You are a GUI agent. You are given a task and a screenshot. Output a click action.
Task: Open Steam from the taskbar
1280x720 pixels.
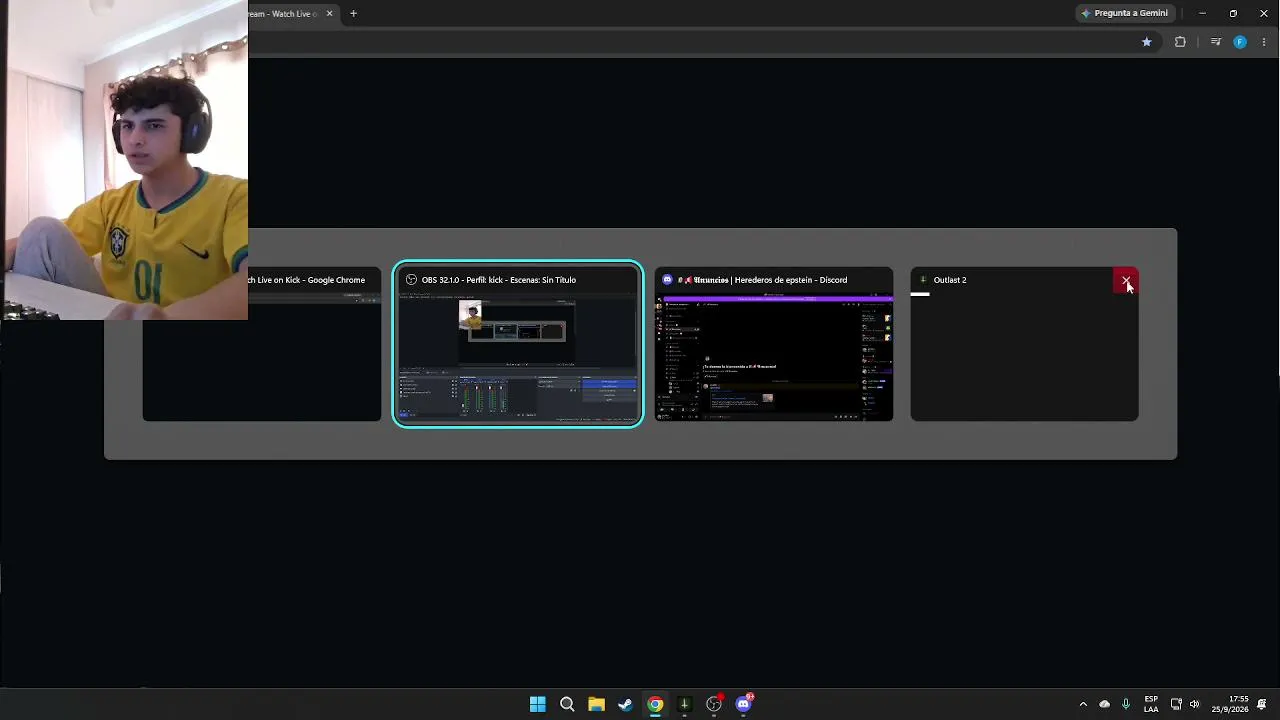pos(625,704)
